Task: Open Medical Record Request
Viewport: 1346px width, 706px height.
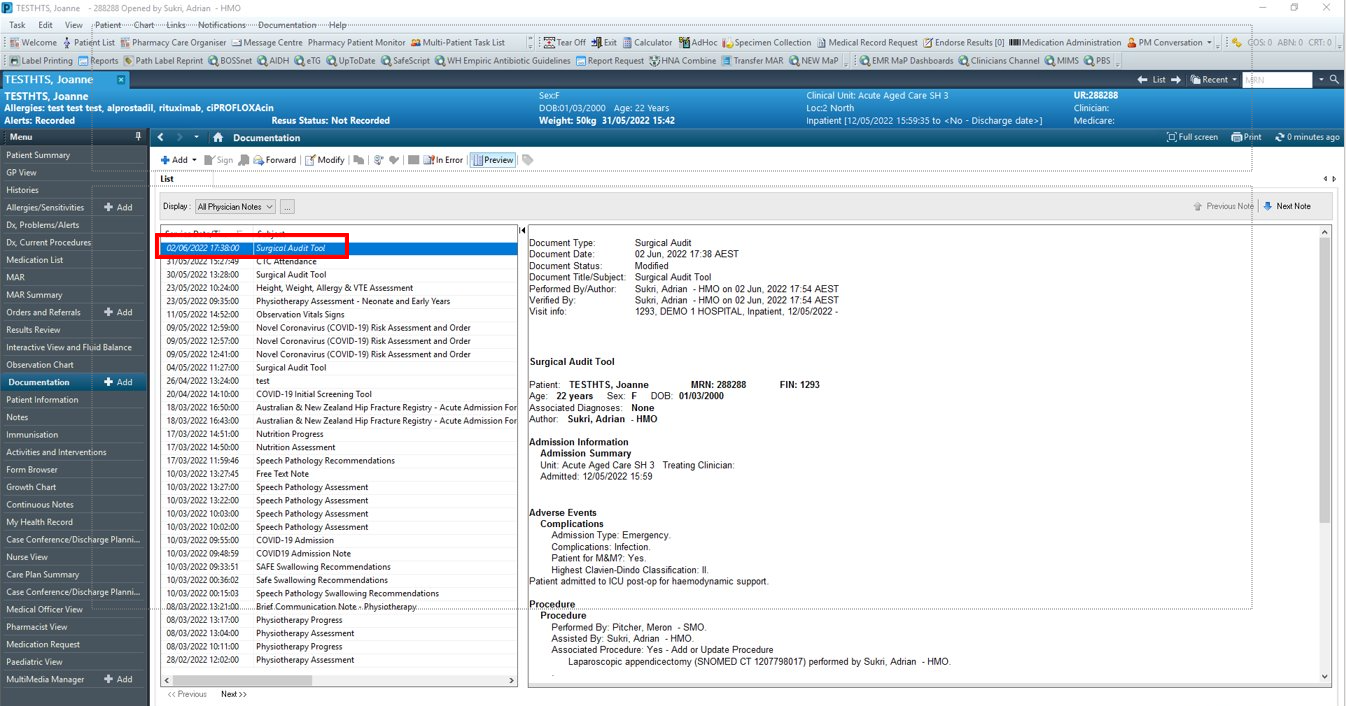Action: coord(866,43)
